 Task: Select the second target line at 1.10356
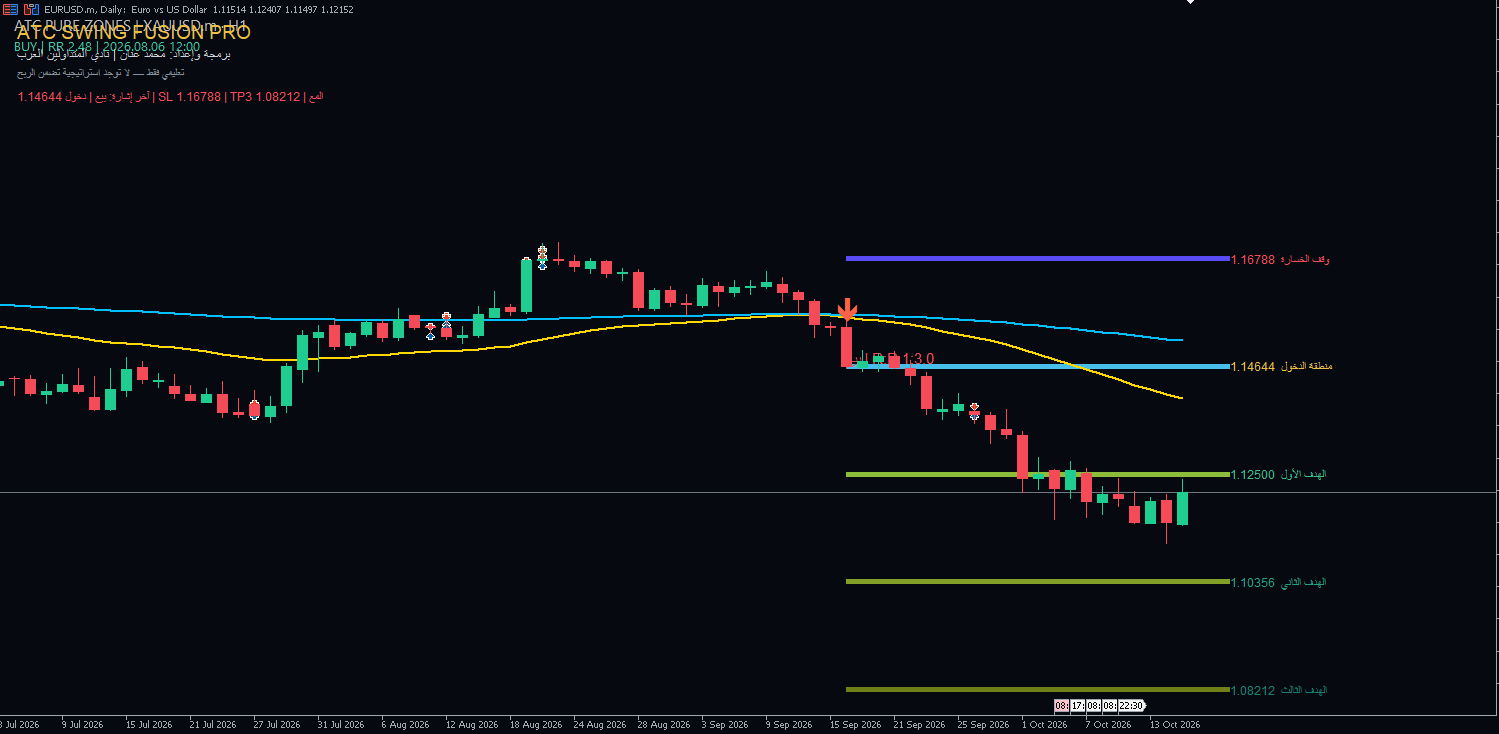click(x=1037, y=582)
